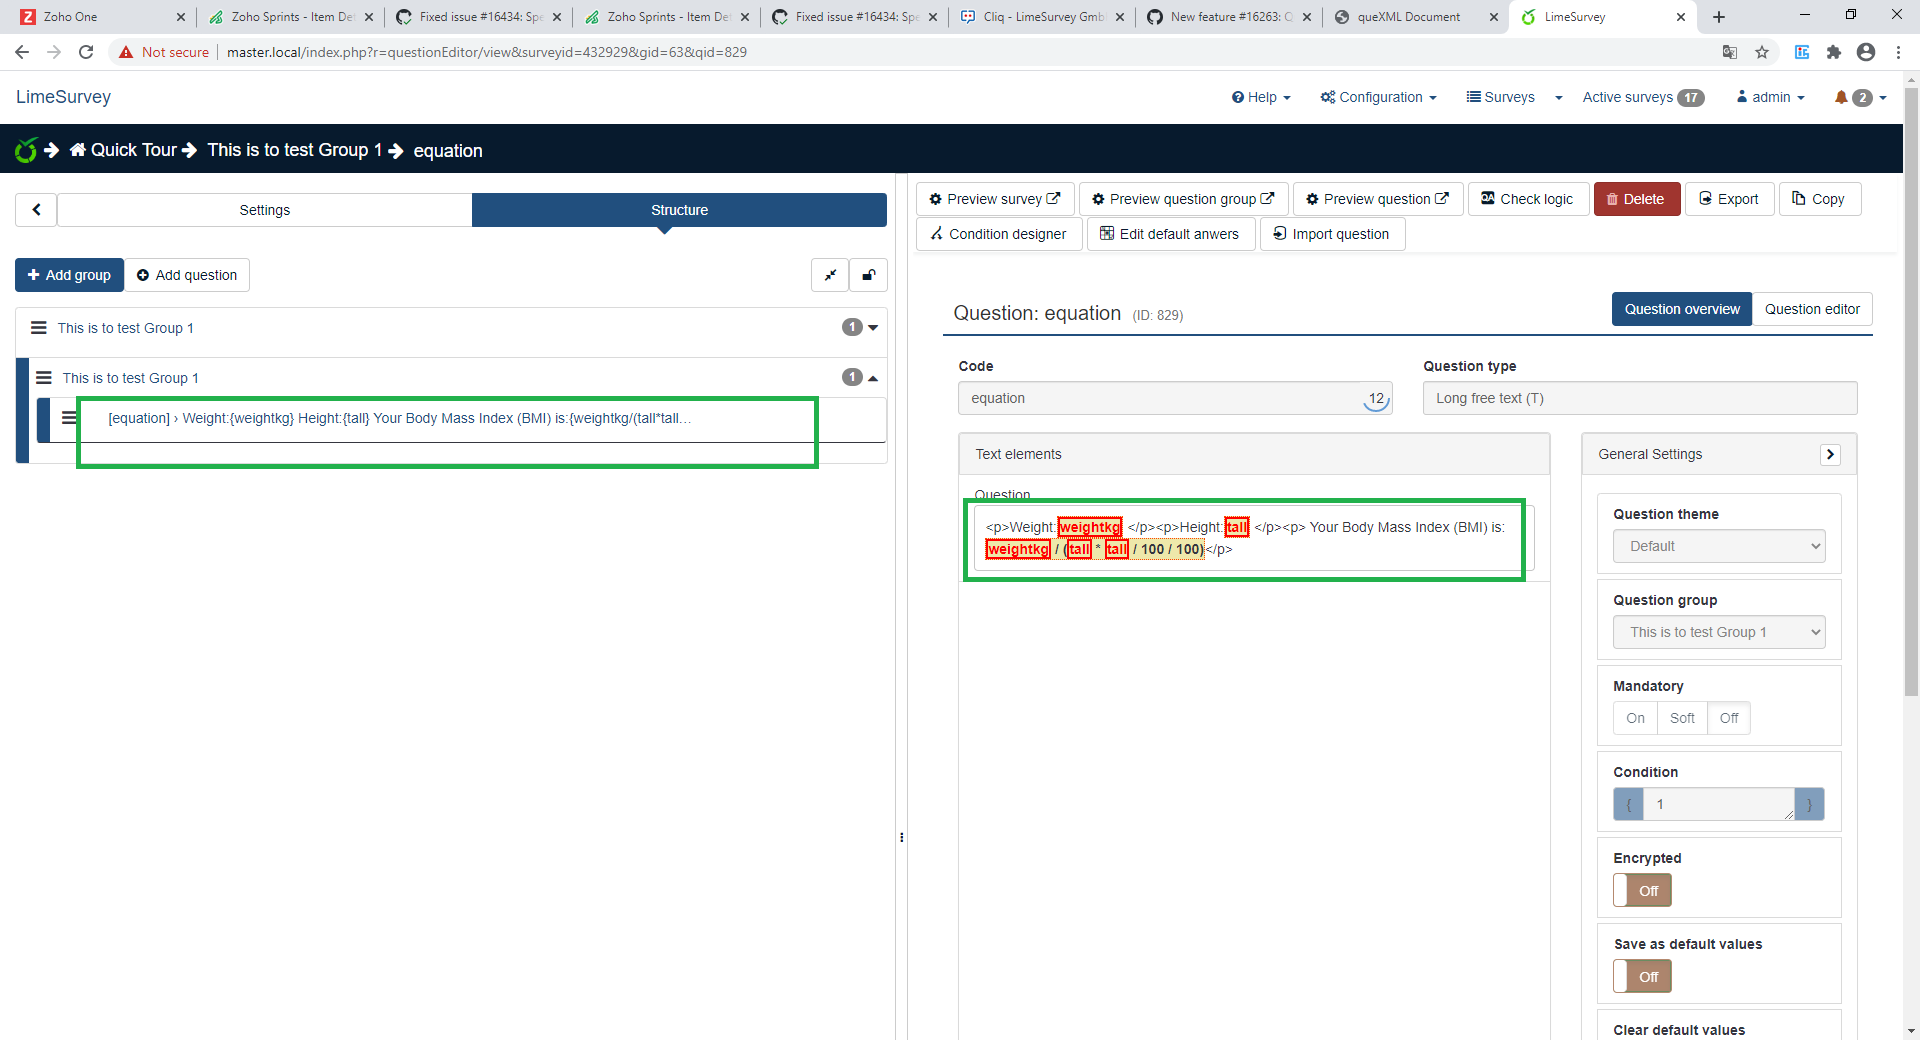
Task: Set Mandatory to On
Action: pyautogui.click(x=1635, y=718)
